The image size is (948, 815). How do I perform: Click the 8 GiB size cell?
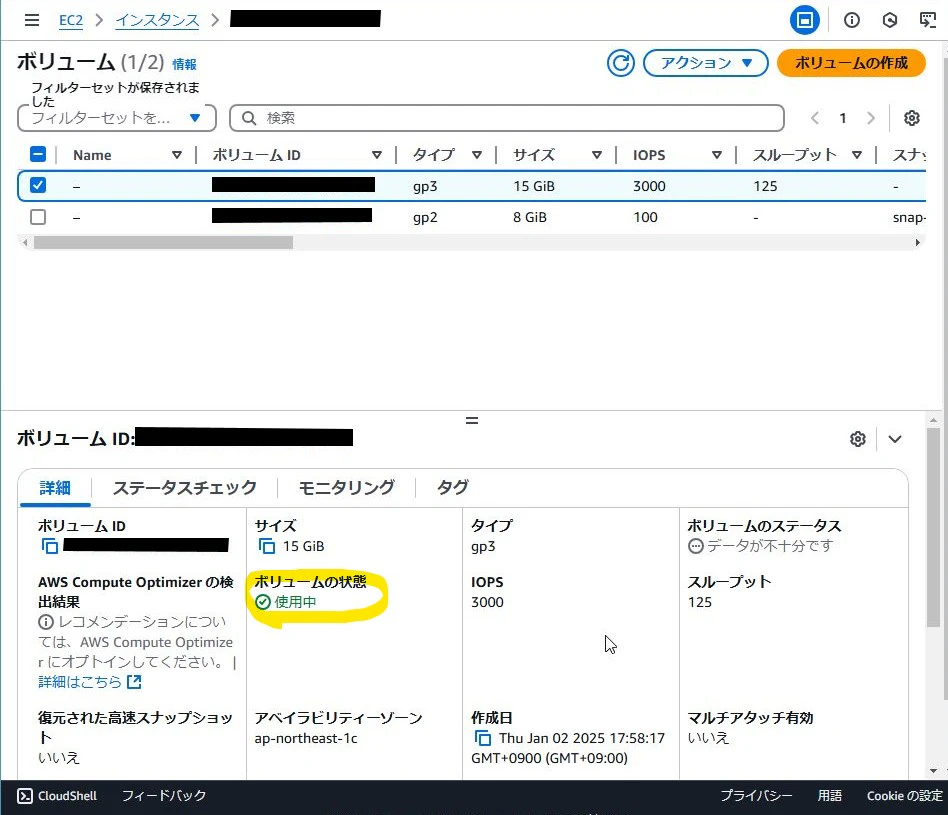[x=530, y=217]
